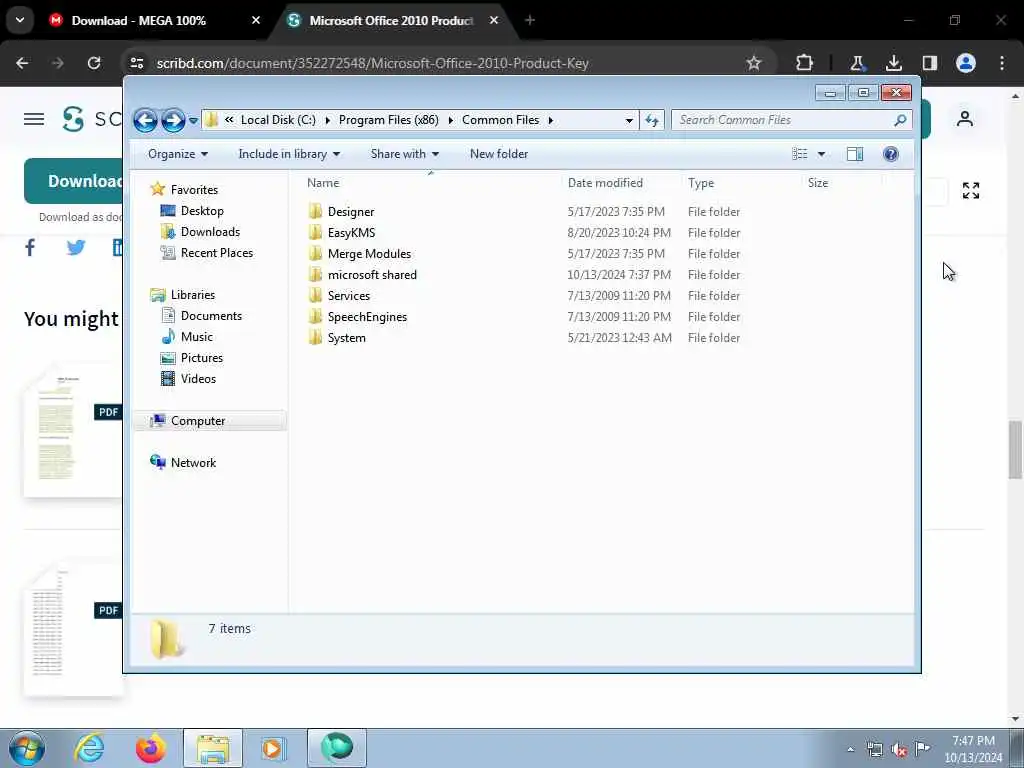Select the SpeechEngines folder
The image size is (1024, 768).
pos(367,317)
